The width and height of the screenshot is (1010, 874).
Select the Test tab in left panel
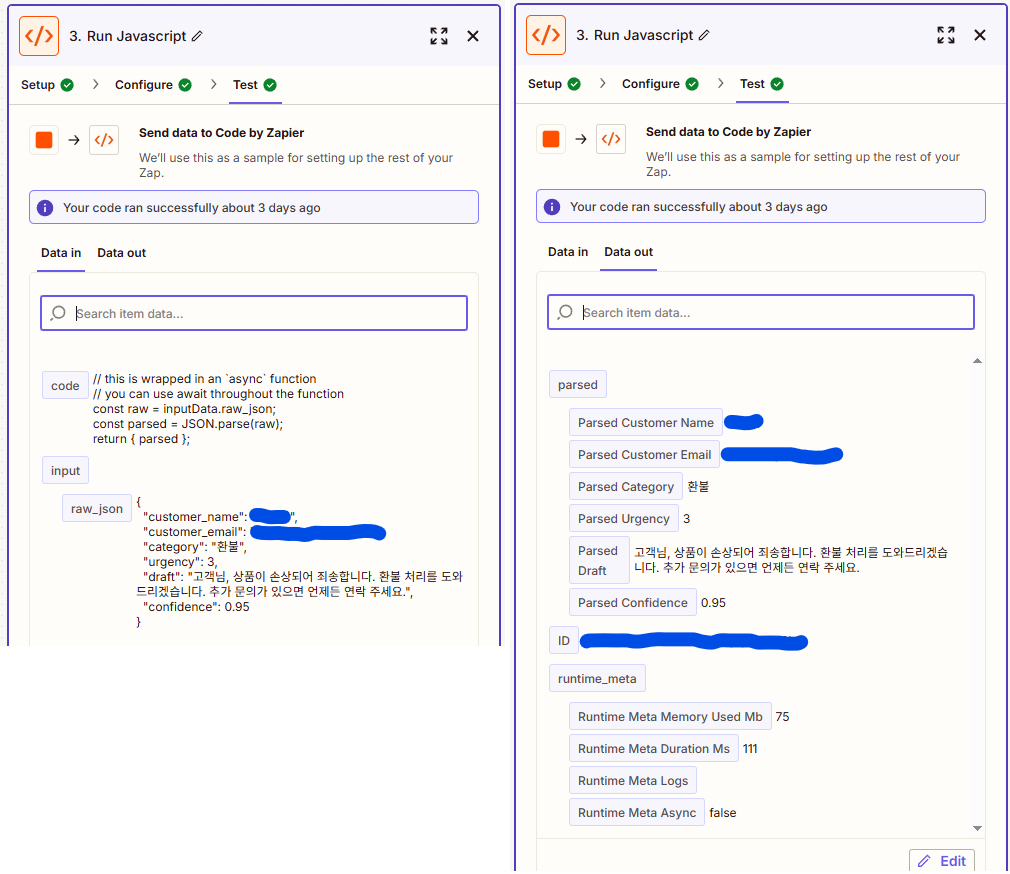255,85
